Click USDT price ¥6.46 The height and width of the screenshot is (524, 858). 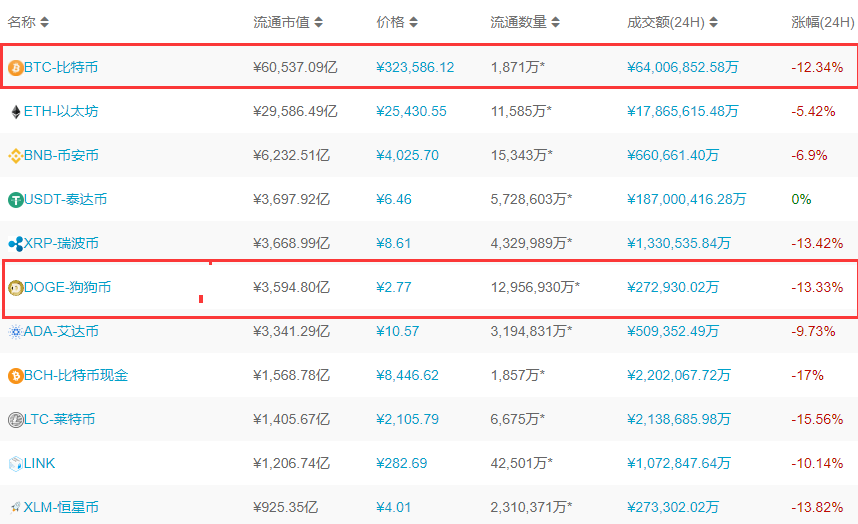pyautogui.click(x=393, y=199)
